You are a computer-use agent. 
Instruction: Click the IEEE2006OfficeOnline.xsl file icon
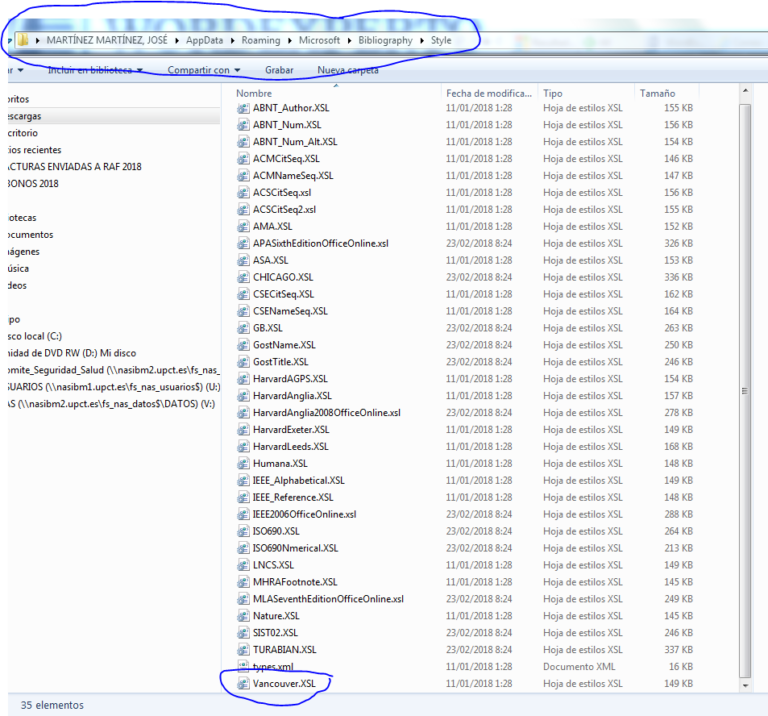(243, 514)
